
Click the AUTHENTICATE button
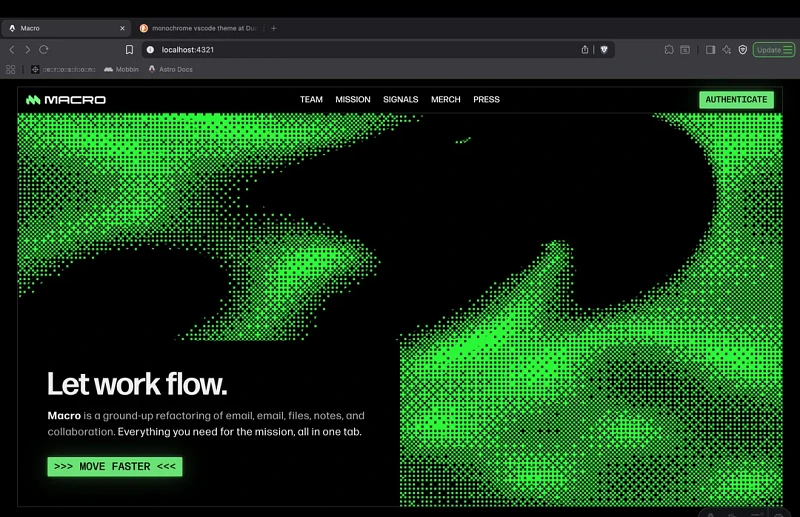(736, 100)
